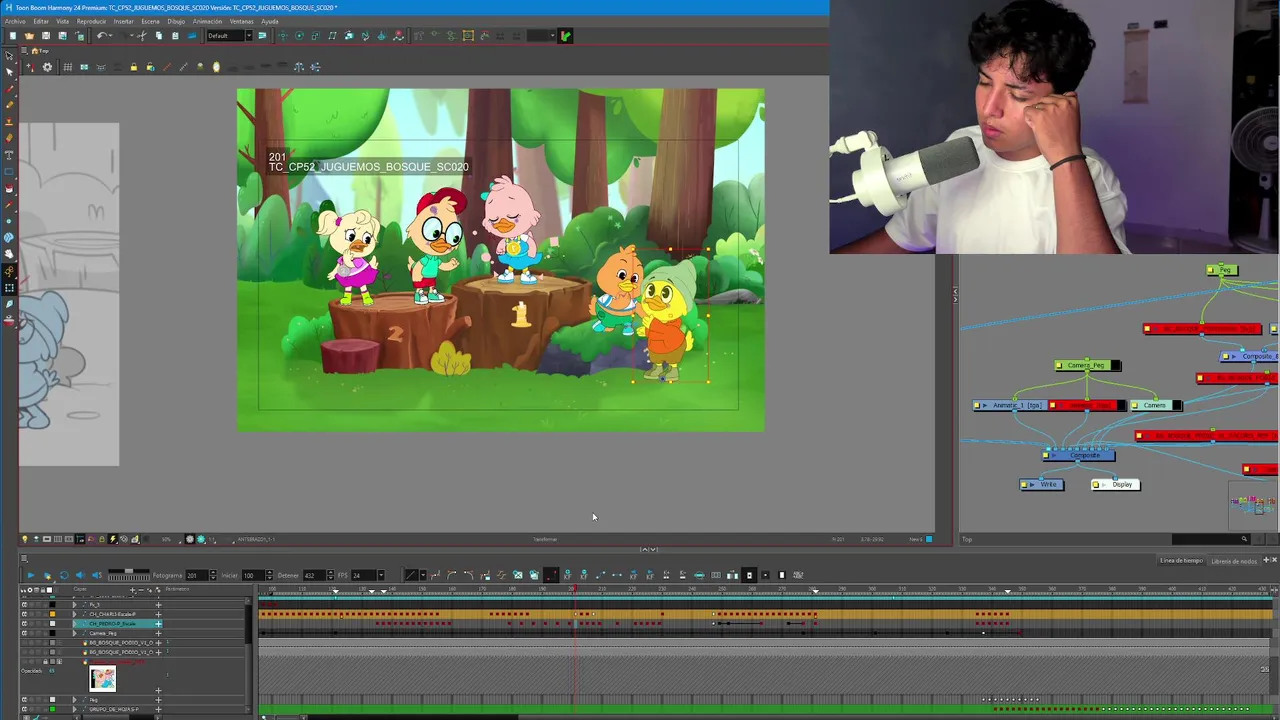Open the FPS dropdown arrow

pos(381,575)
